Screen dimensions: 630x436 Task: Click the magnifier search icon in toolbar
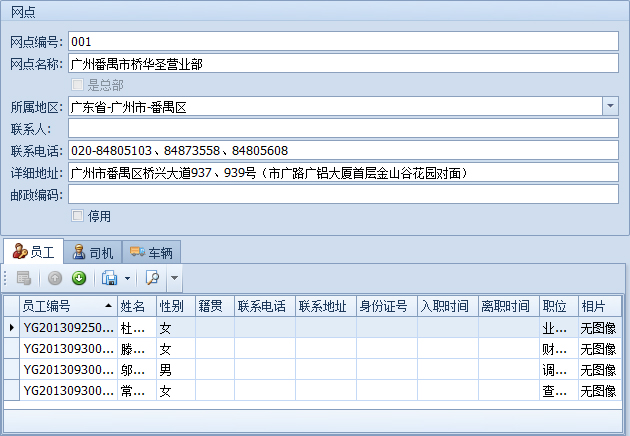click(153, 278)
